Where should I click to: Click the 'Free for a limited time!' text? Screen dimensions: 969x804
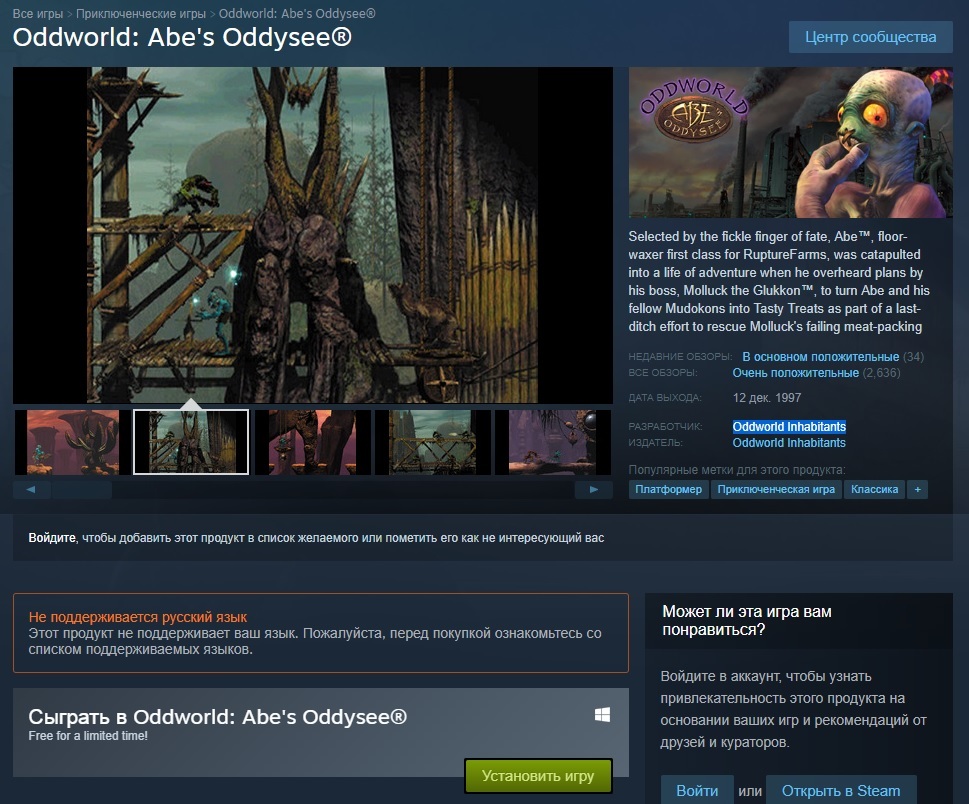pyautogui.click(x=88, y=735)
